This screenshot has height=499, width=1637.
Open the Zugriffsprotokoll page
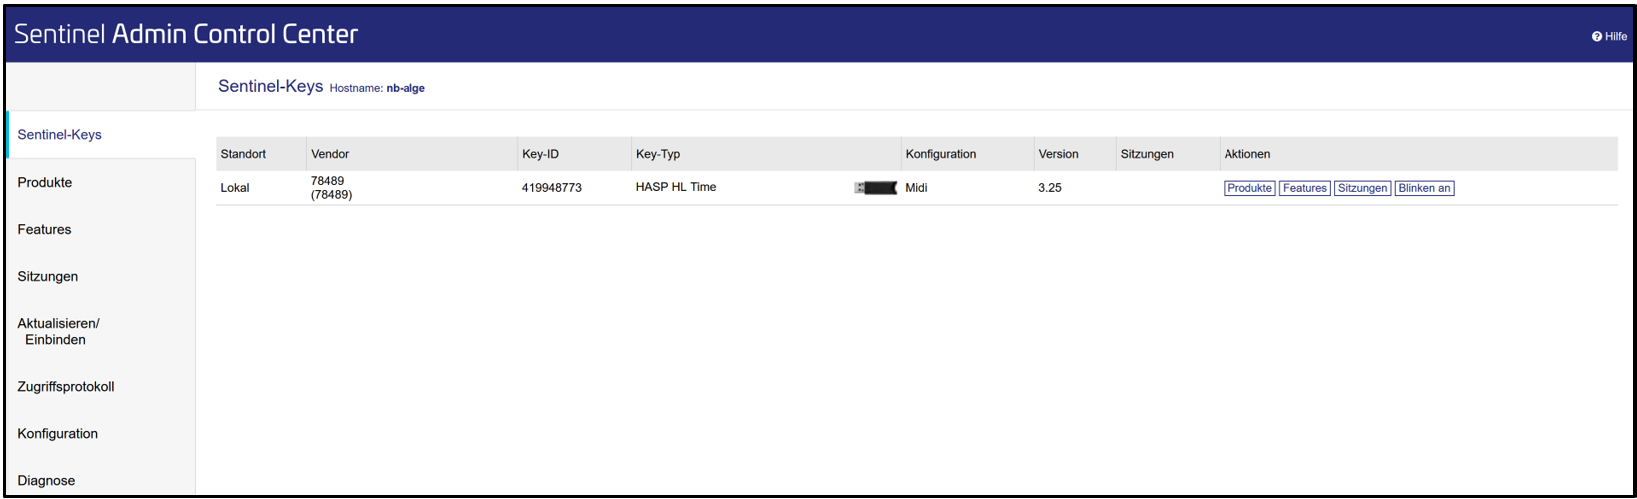coord(66,386)
